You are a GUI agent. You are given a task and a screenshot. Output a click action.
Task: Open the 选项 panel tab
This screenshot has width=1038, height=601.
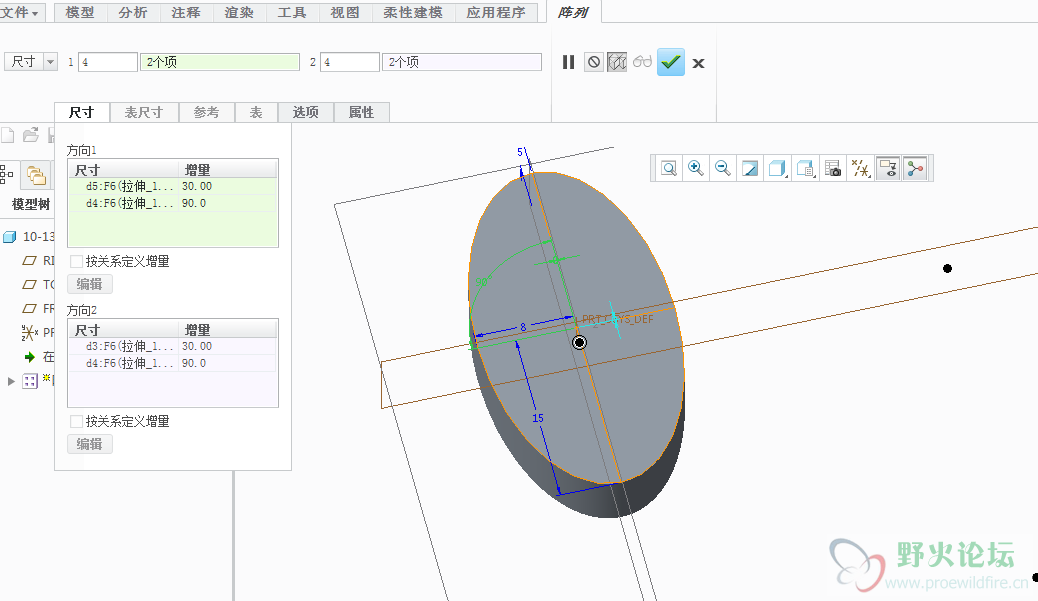[306, 112]
